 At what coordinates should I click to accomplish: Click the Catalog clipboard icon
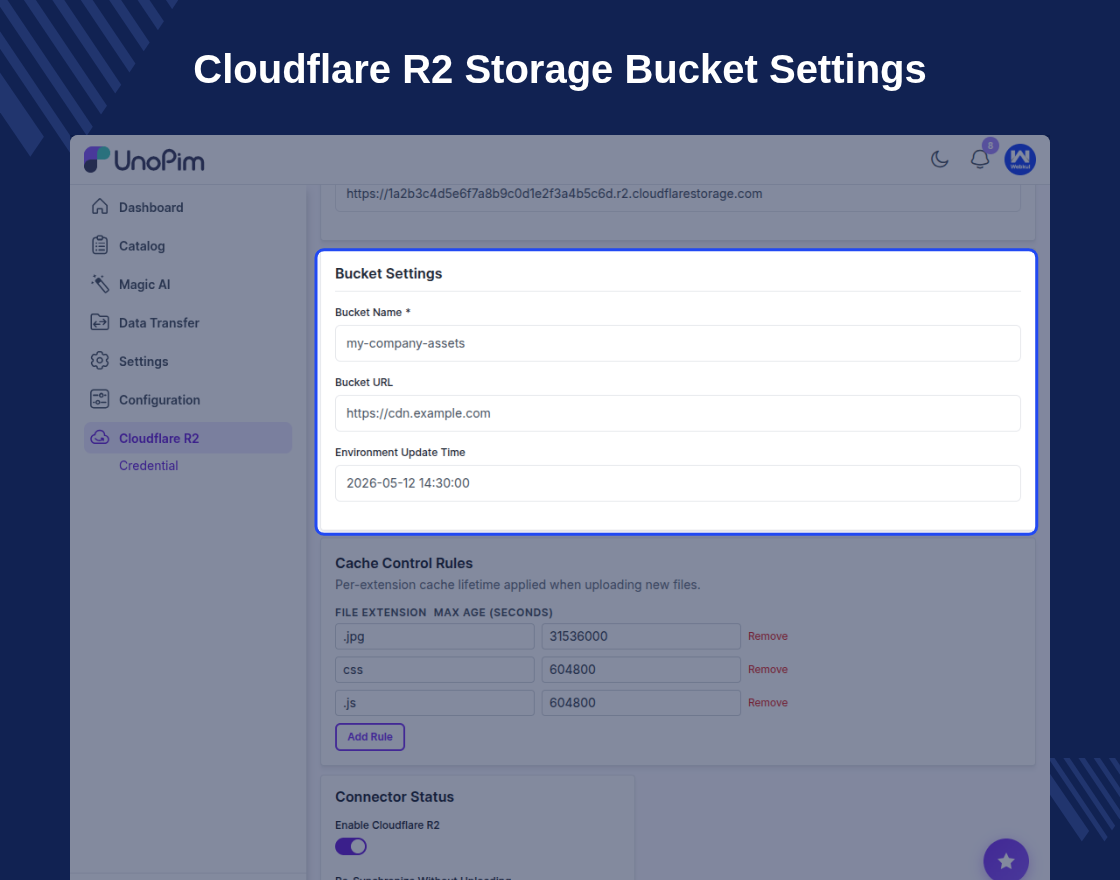coord(100,245)
